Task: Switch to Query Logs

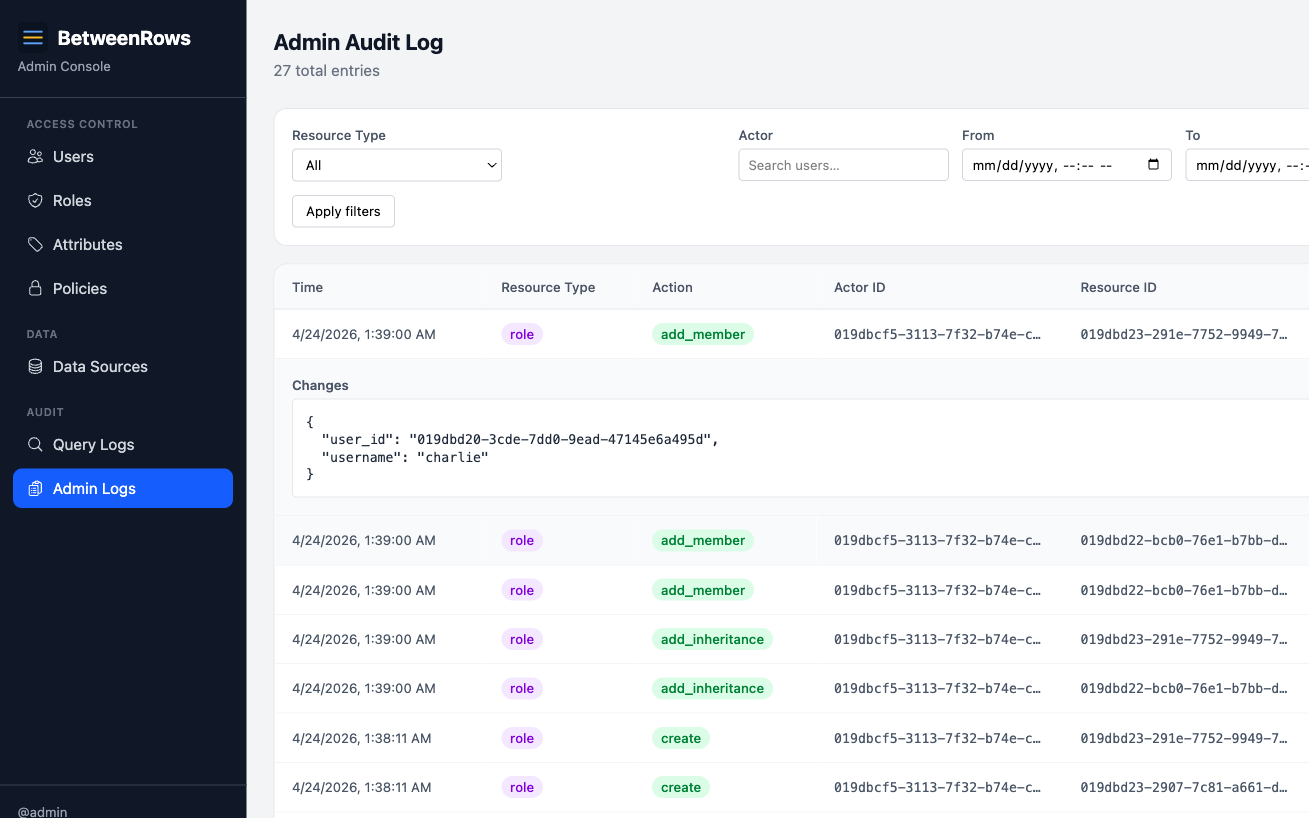Action: [123, 445]
